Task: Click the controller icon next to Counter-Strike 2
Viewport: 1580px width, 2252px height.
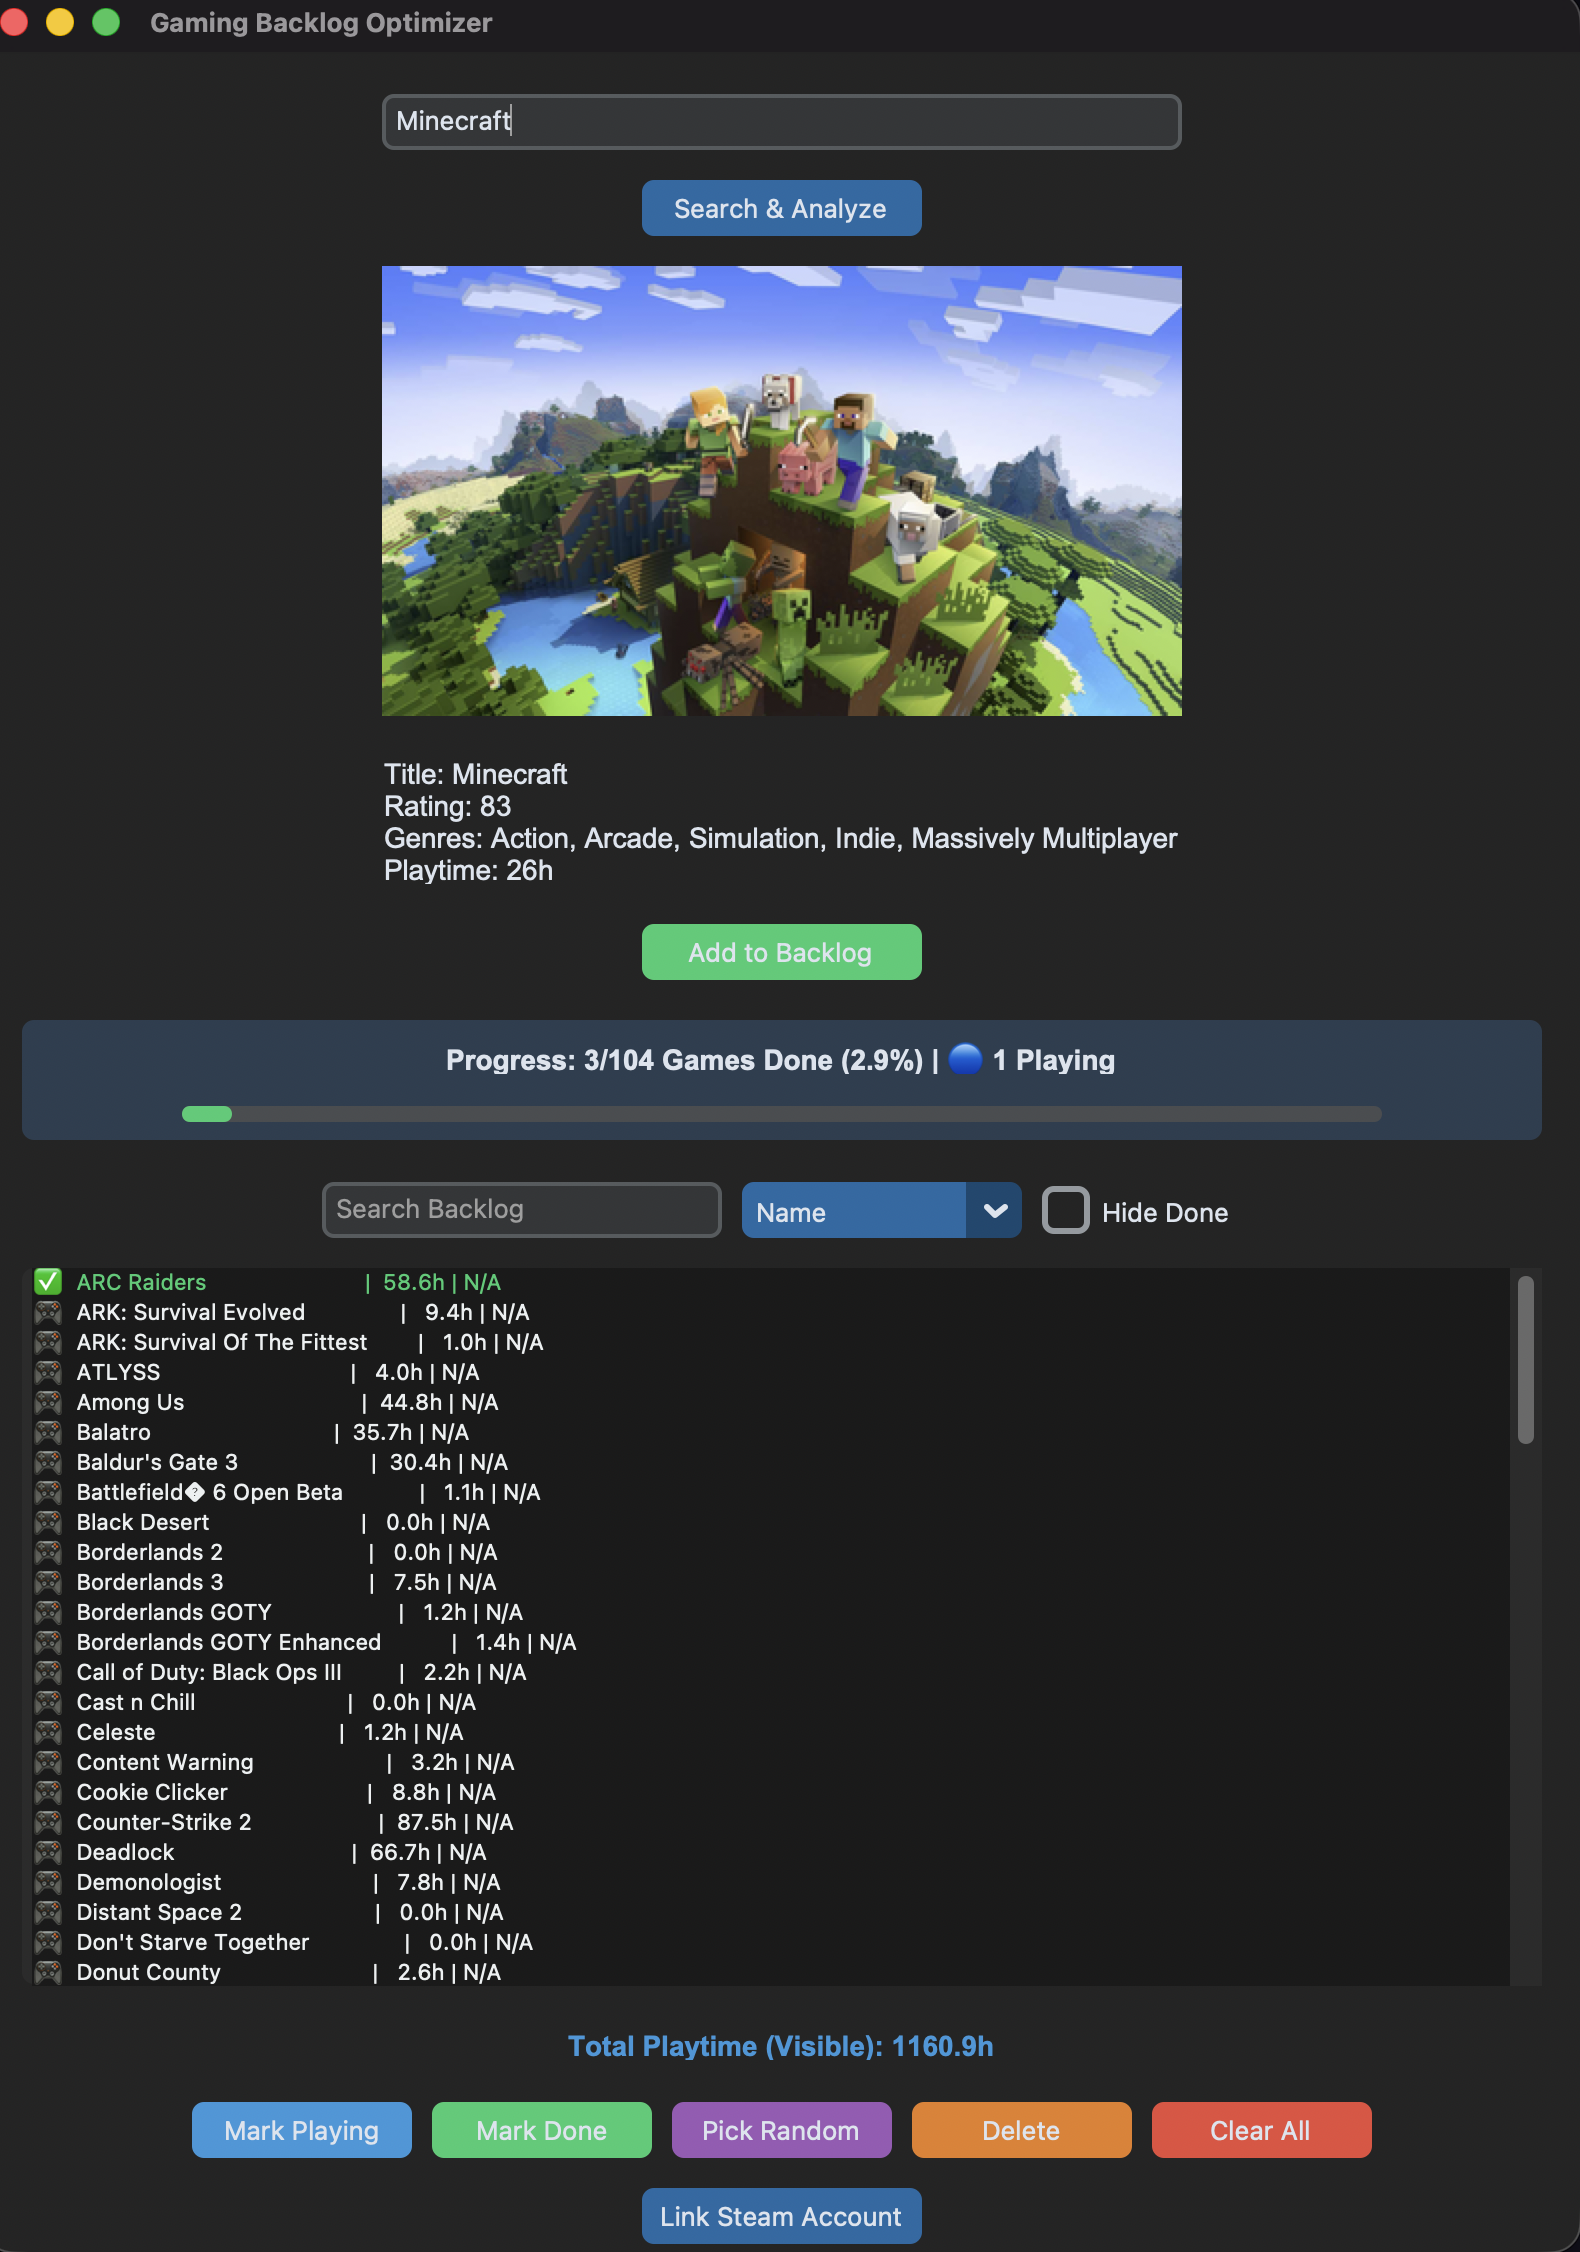Action: 48,1821
